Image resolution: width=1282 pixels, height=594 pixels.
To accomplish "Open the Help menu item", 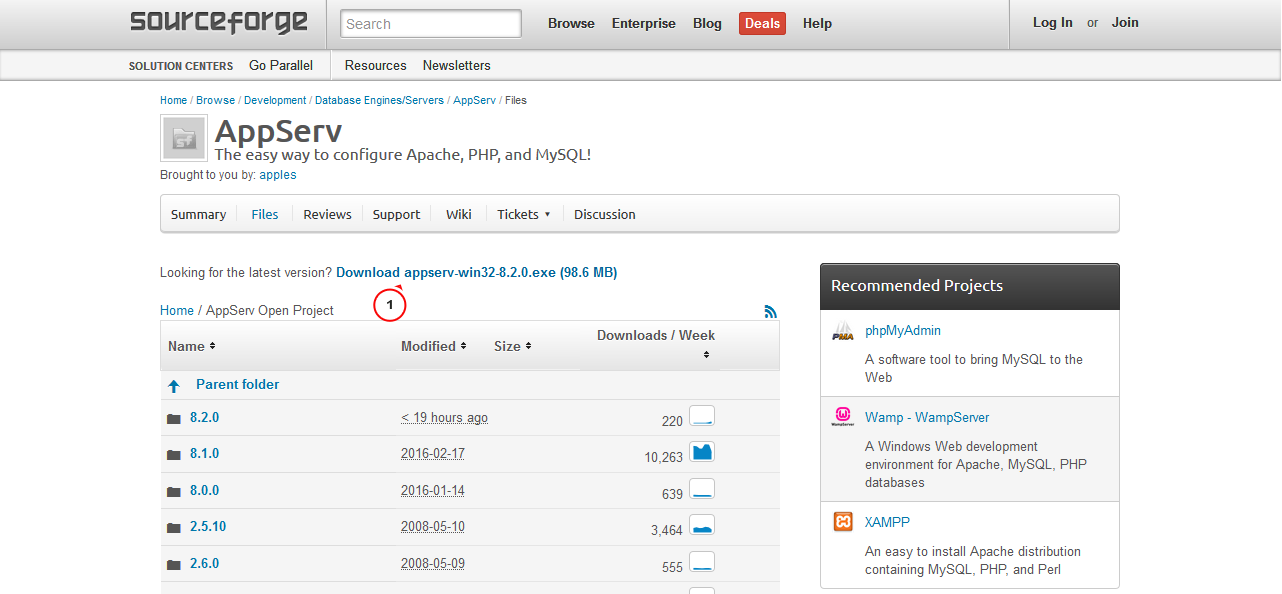I will [817, 23].
